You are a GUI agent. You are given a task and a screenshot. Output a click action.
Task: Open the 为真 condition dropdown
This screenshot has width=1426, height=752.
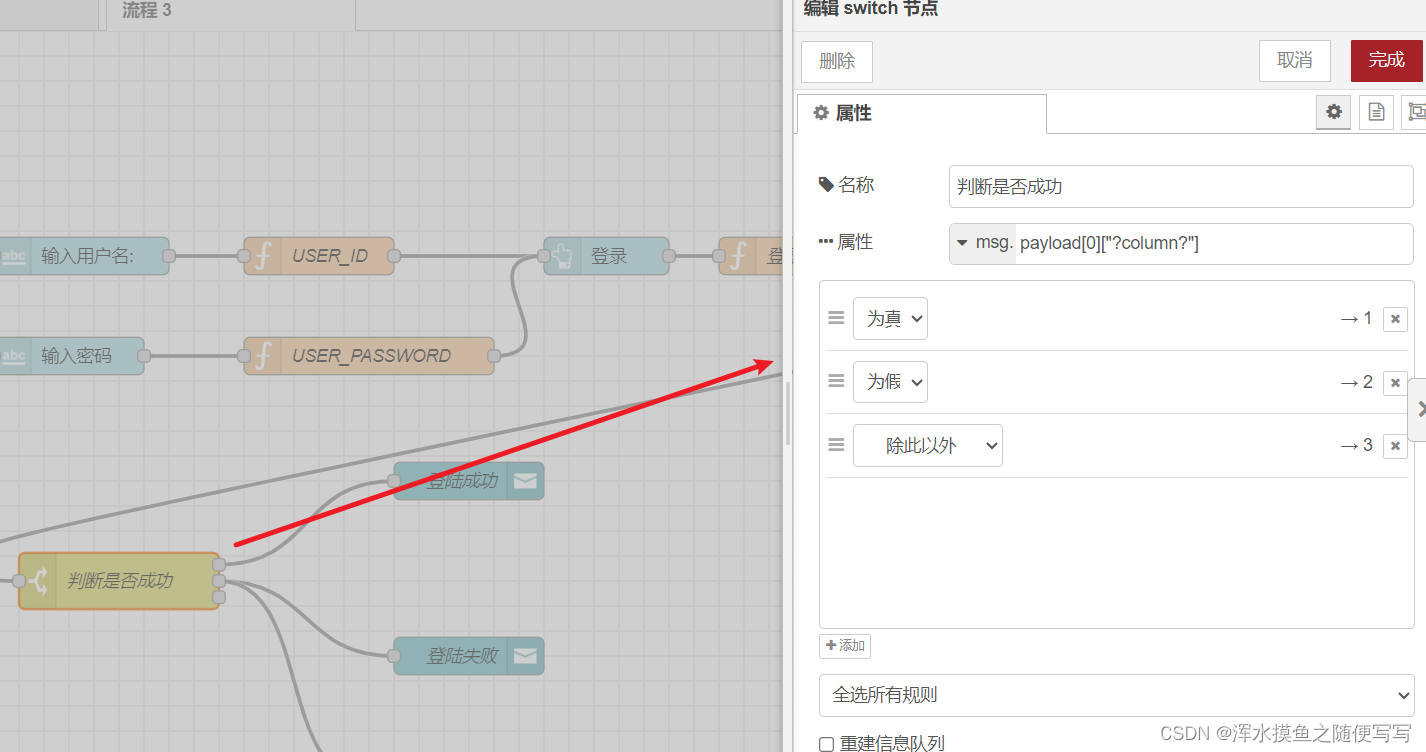890,317
